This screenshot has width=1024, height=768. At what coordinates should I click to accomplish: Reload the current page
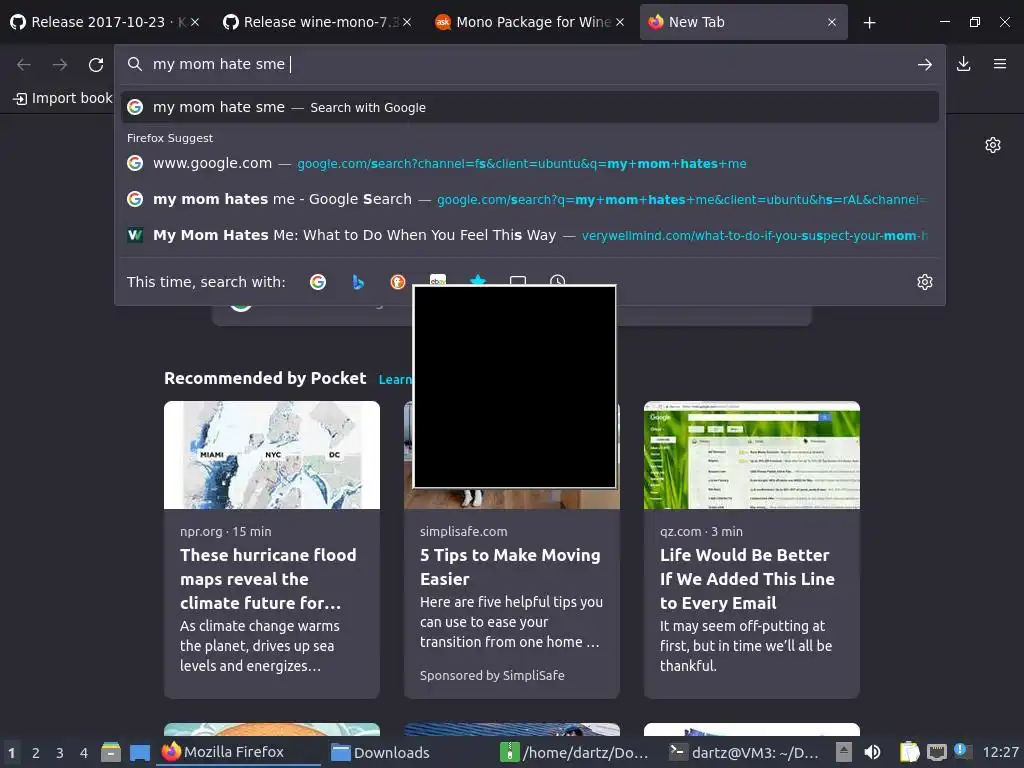pos(96,64)
